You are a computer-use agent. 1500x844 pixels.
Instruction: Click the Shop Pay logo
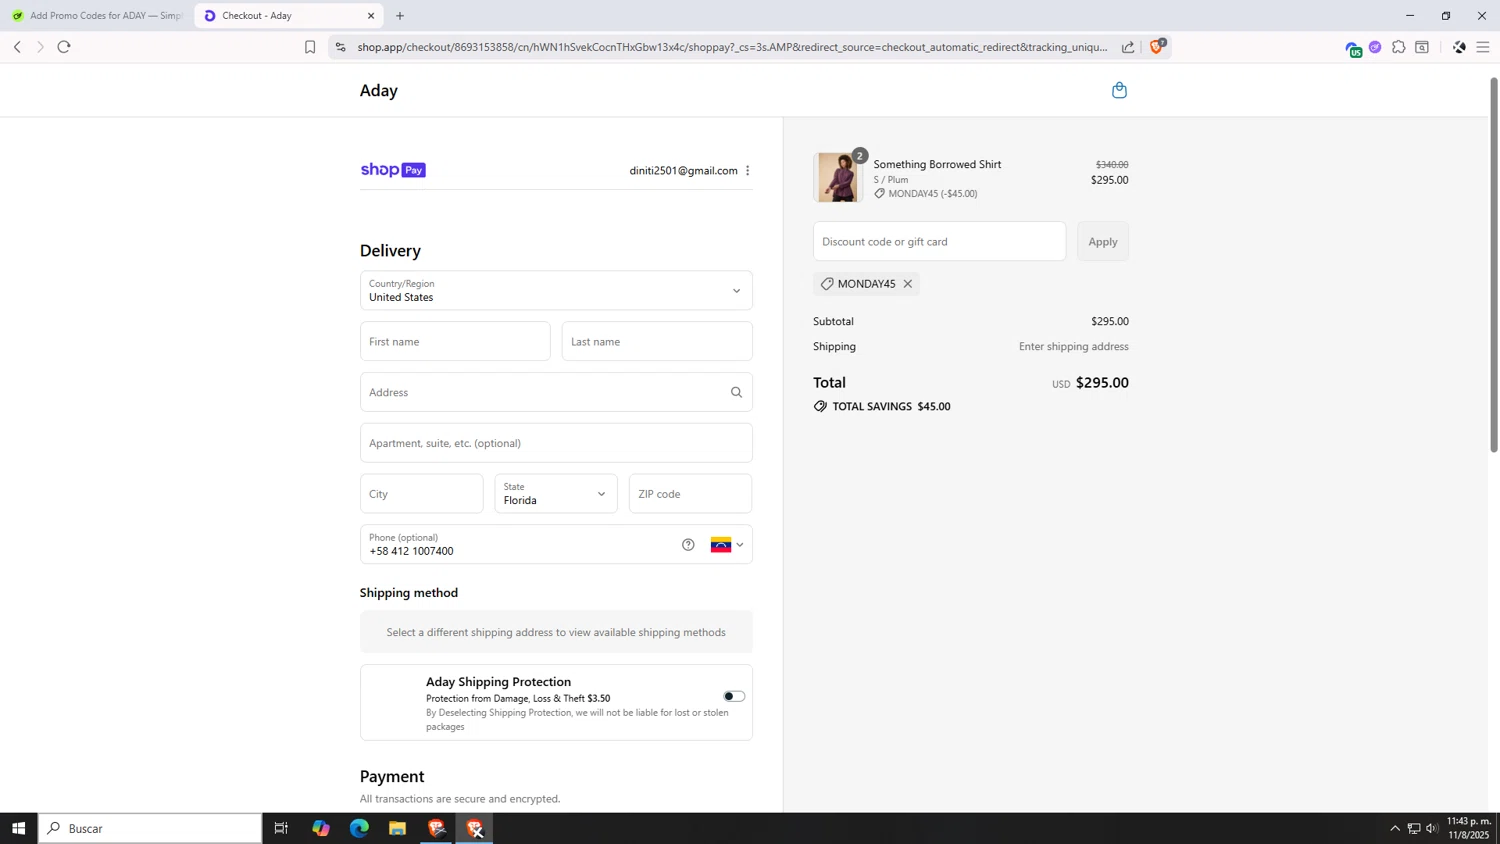coord(393,170)
